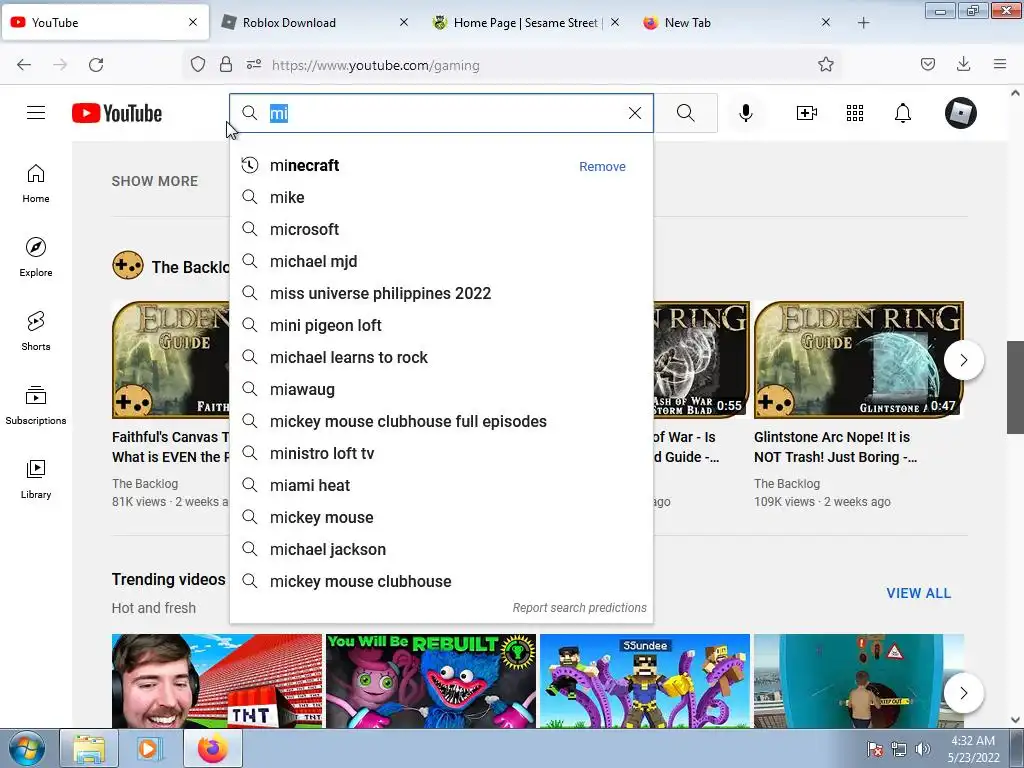Viewport: 1024px width, 768px height.
Task: Select the michael mjd suggestion
Action: coord(441,261)
